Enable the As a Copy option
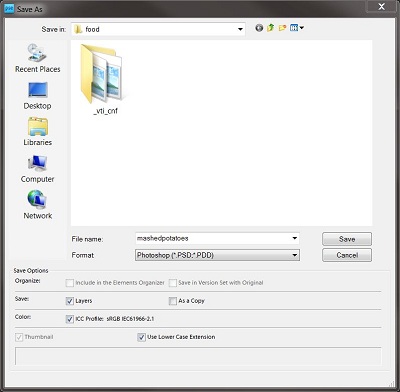400x392 pixels. (173, 301)
